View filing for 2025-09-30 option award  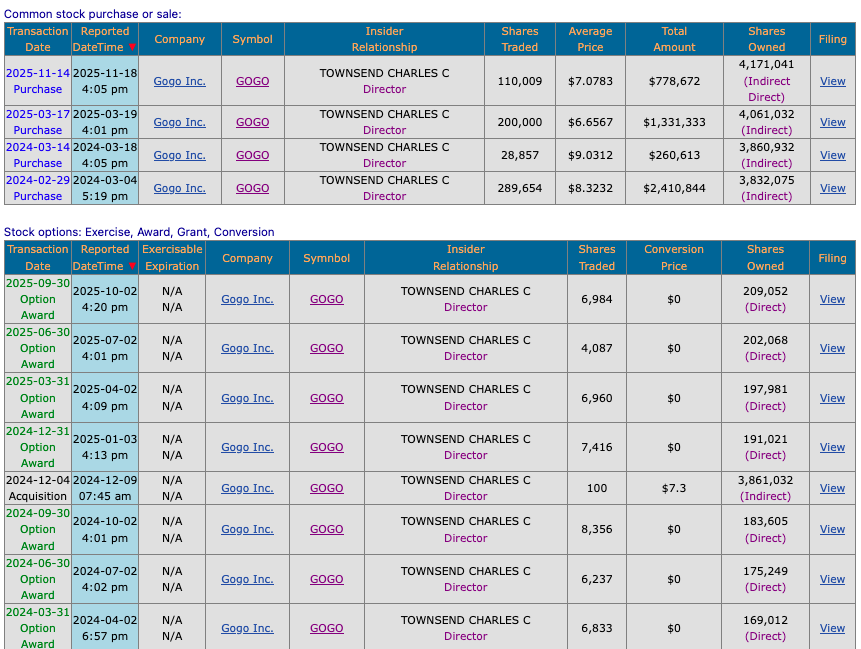(x=832, y=299)
